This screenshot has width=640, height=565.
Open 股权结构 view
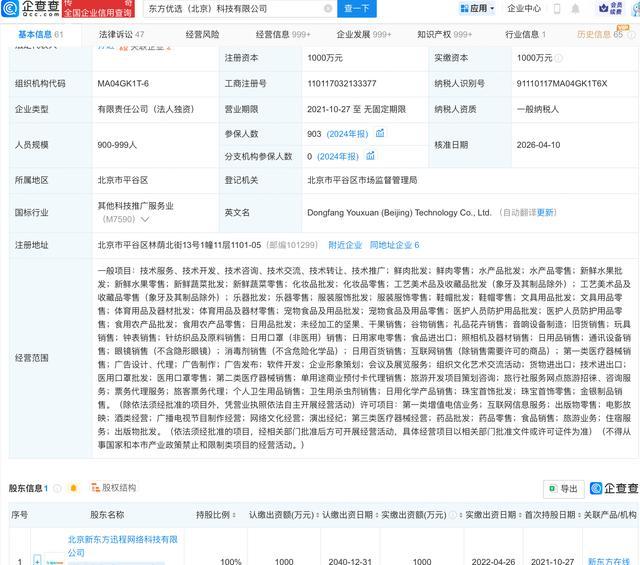pos(114,488)
